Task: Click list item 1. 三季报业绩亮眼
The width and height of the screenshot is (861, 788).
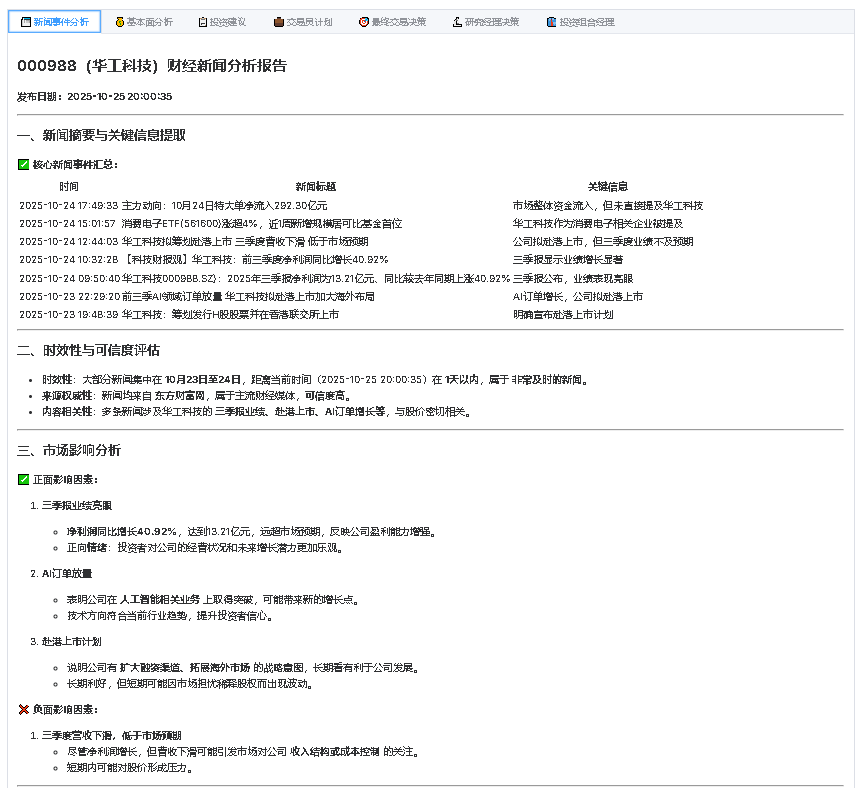Action: click(x=71, y=505)
